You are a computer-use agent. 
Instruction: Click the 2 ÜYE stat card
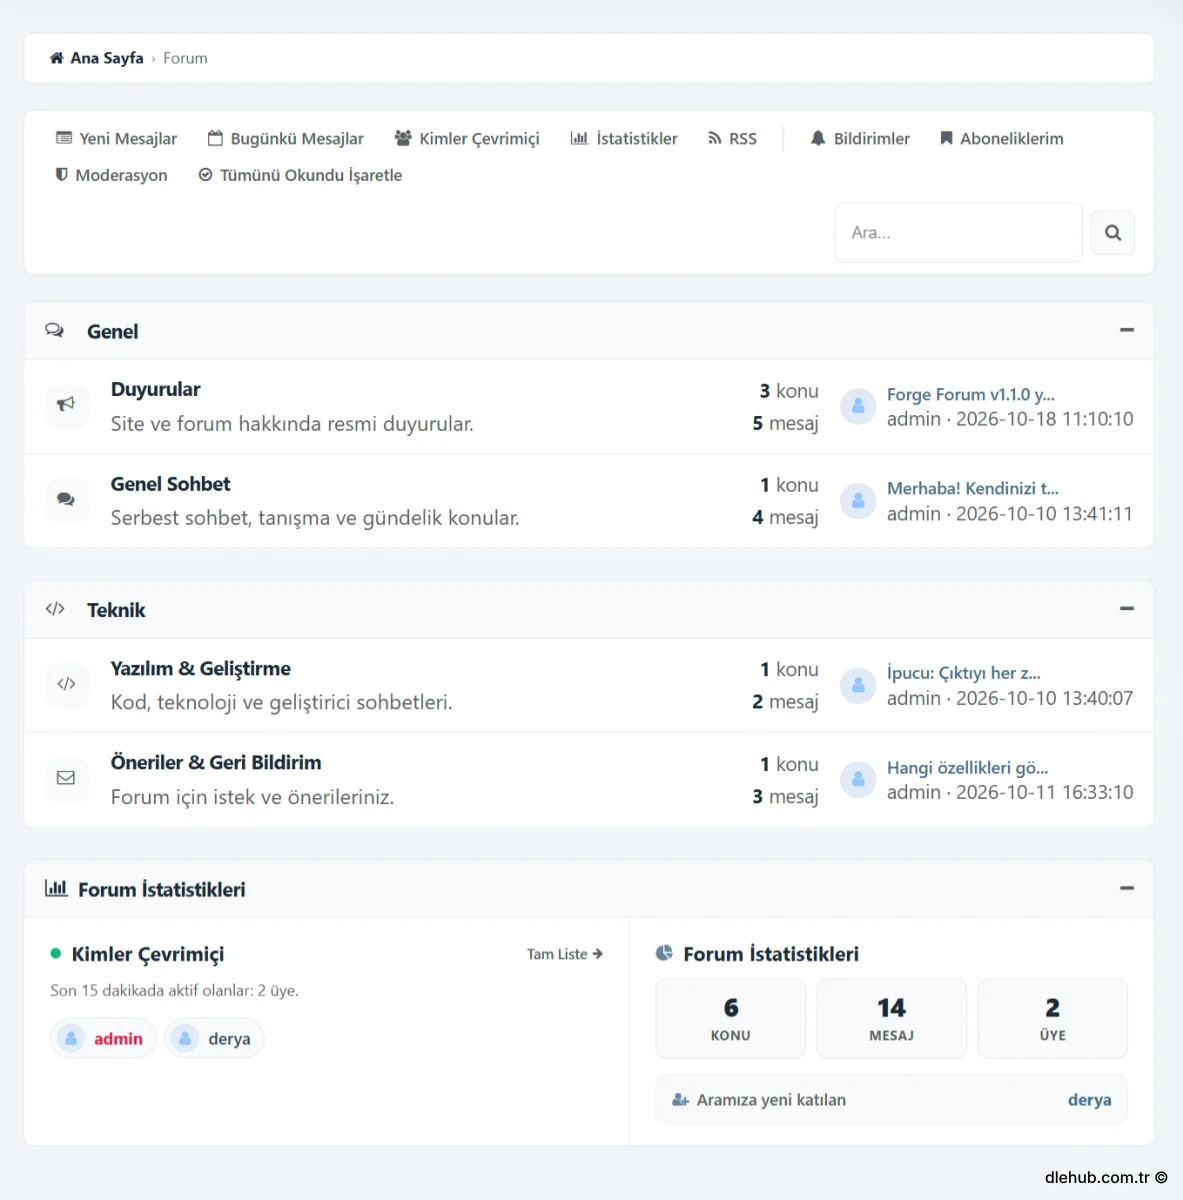1052,1018
